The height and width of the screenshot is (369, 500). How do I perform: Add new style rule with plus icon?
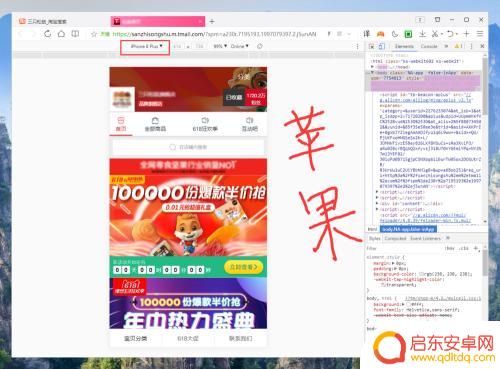click(476, 248)
